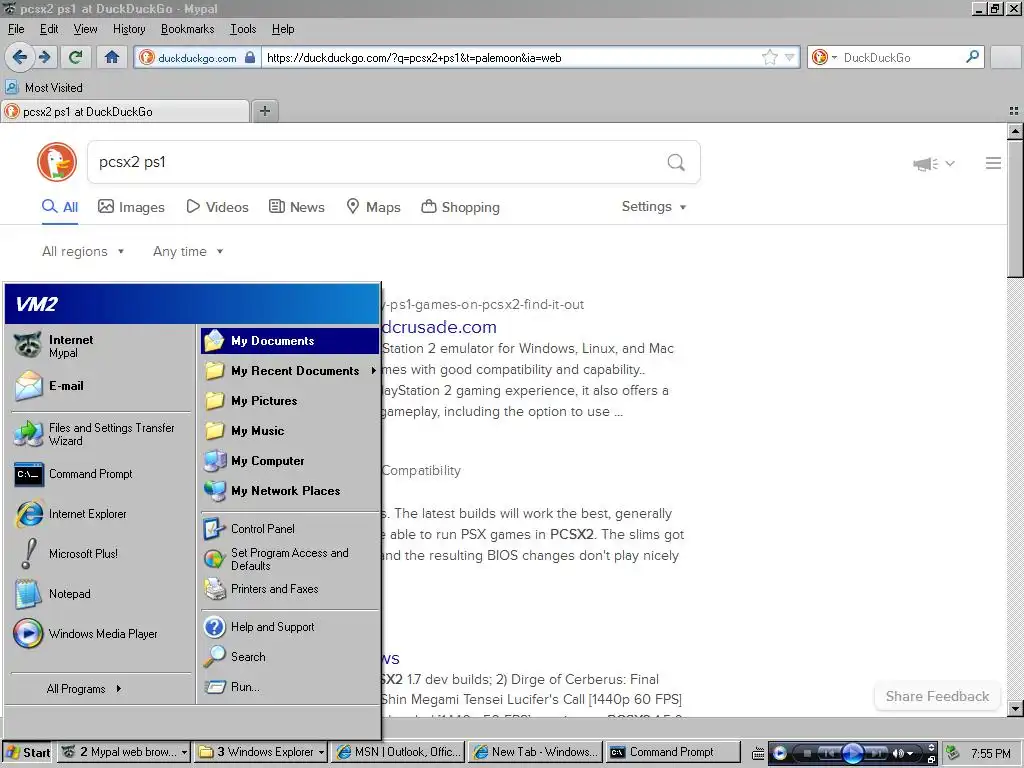Viewport: 1024px width, 768px height.
Task: Open a new browser tab
Action: tap(264, 111)
